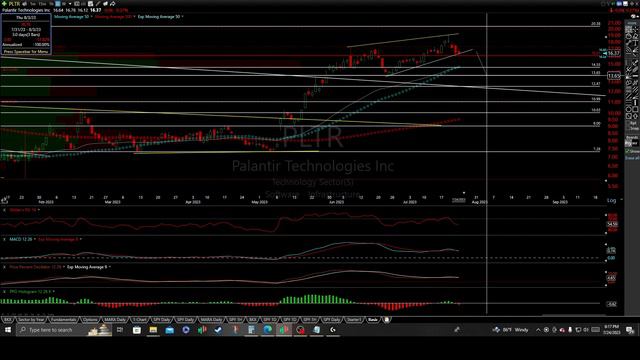The height and width of the screenshot is (360, 640).
Task: Switch to the 1 Chart tab
Action: coord(139,320)
